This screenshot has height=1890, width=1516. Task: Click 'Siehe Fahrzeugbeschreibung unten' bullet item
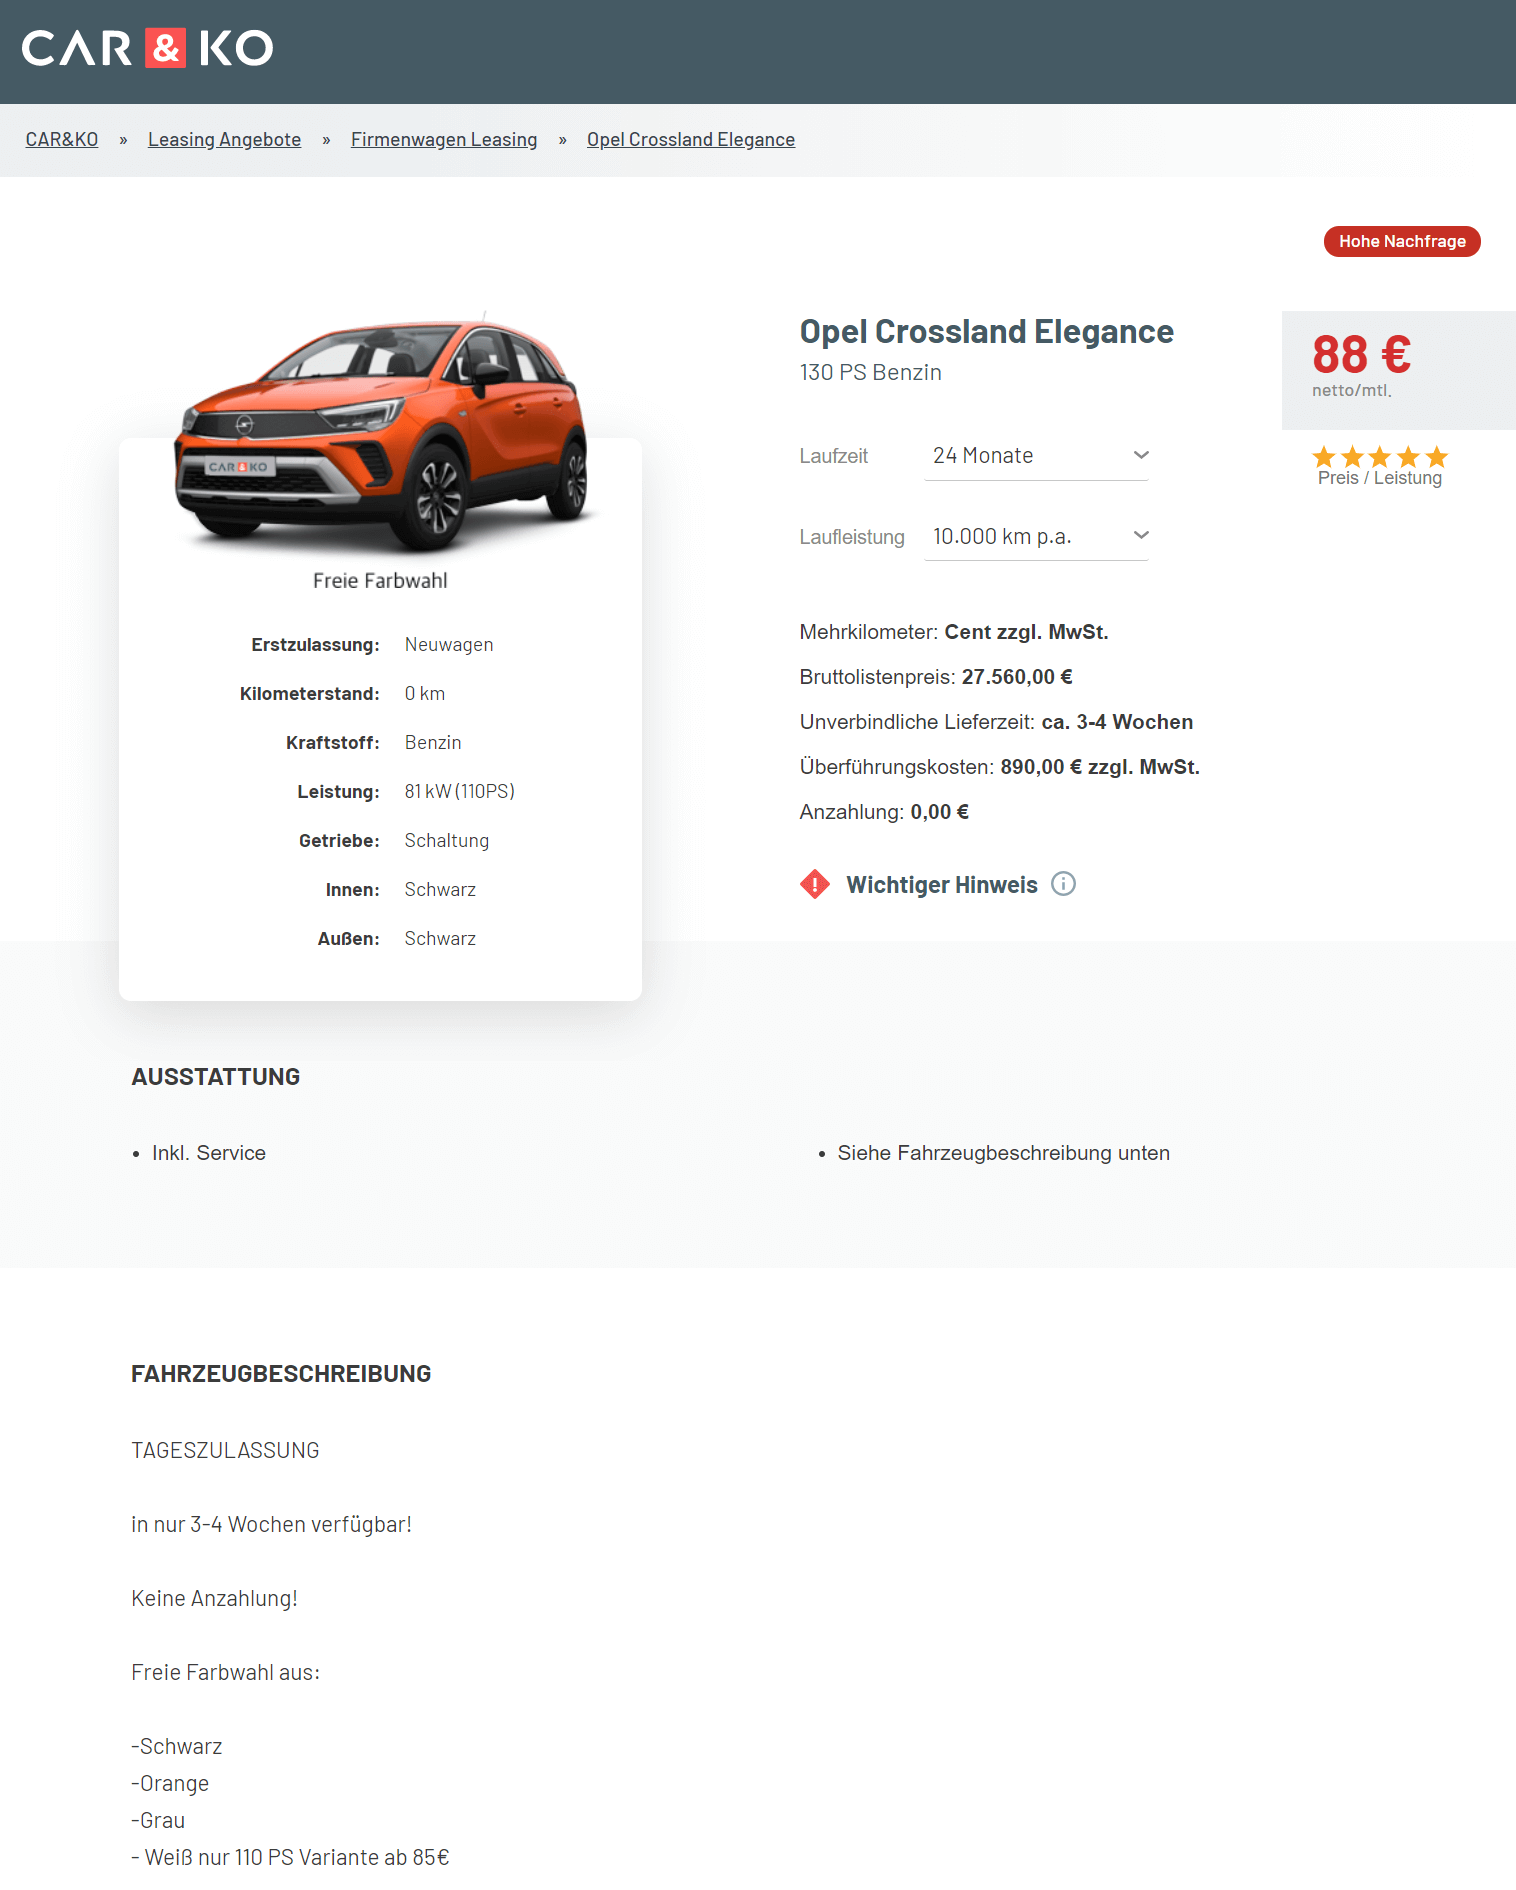[1004, 1153]
